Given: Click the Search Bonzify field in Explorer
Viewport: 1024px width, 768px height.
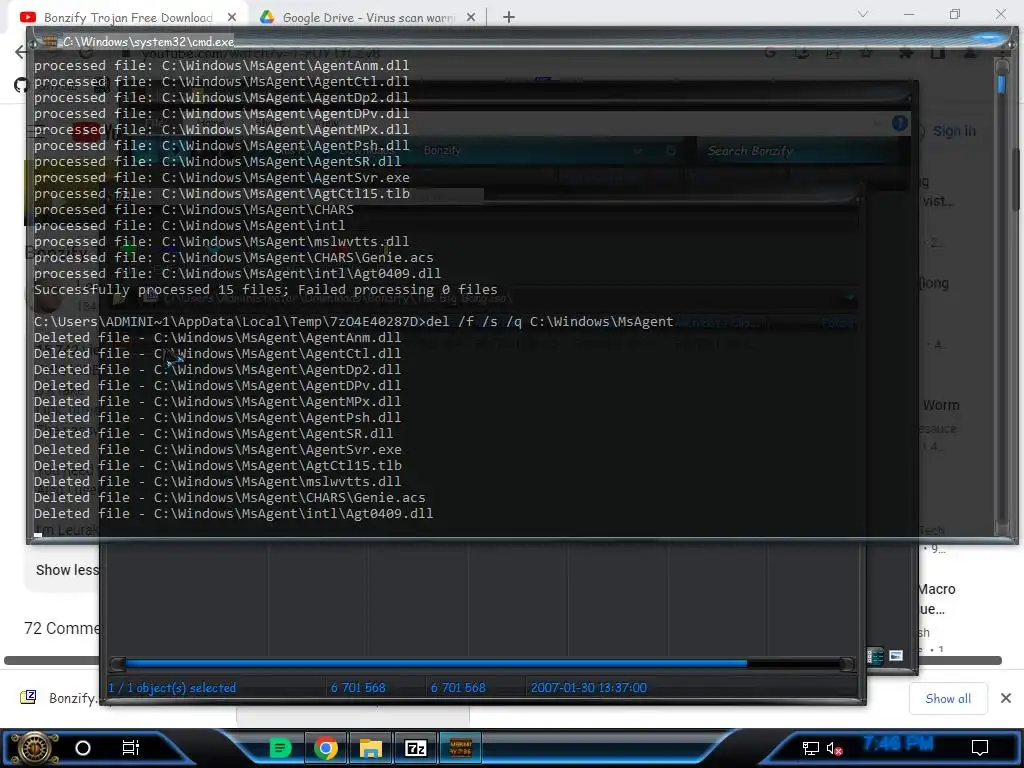Looking at the screenshot, I should 800,151.
